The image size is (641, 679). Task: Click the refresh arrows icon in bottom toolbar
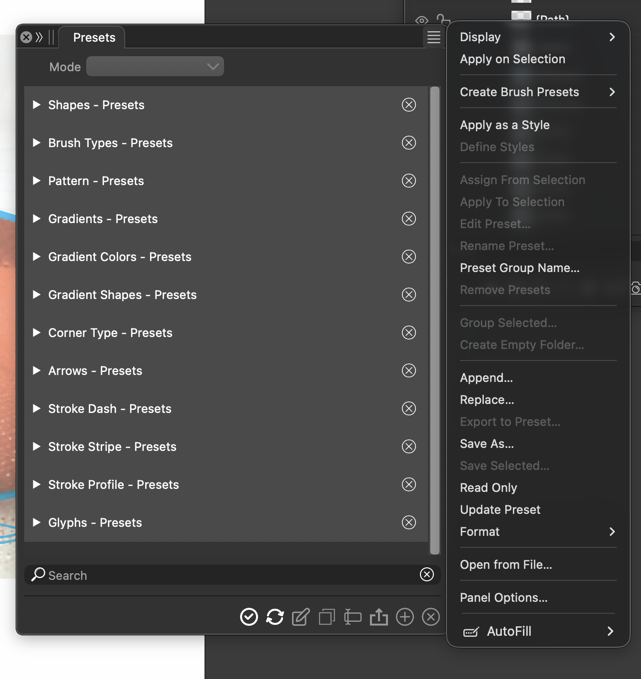tap(275, 617)
